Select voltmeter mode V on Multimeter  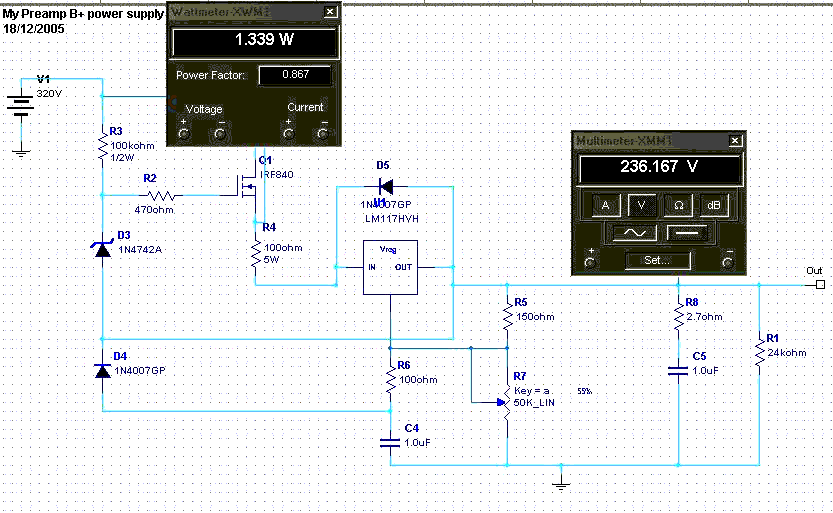coord(642,205)
